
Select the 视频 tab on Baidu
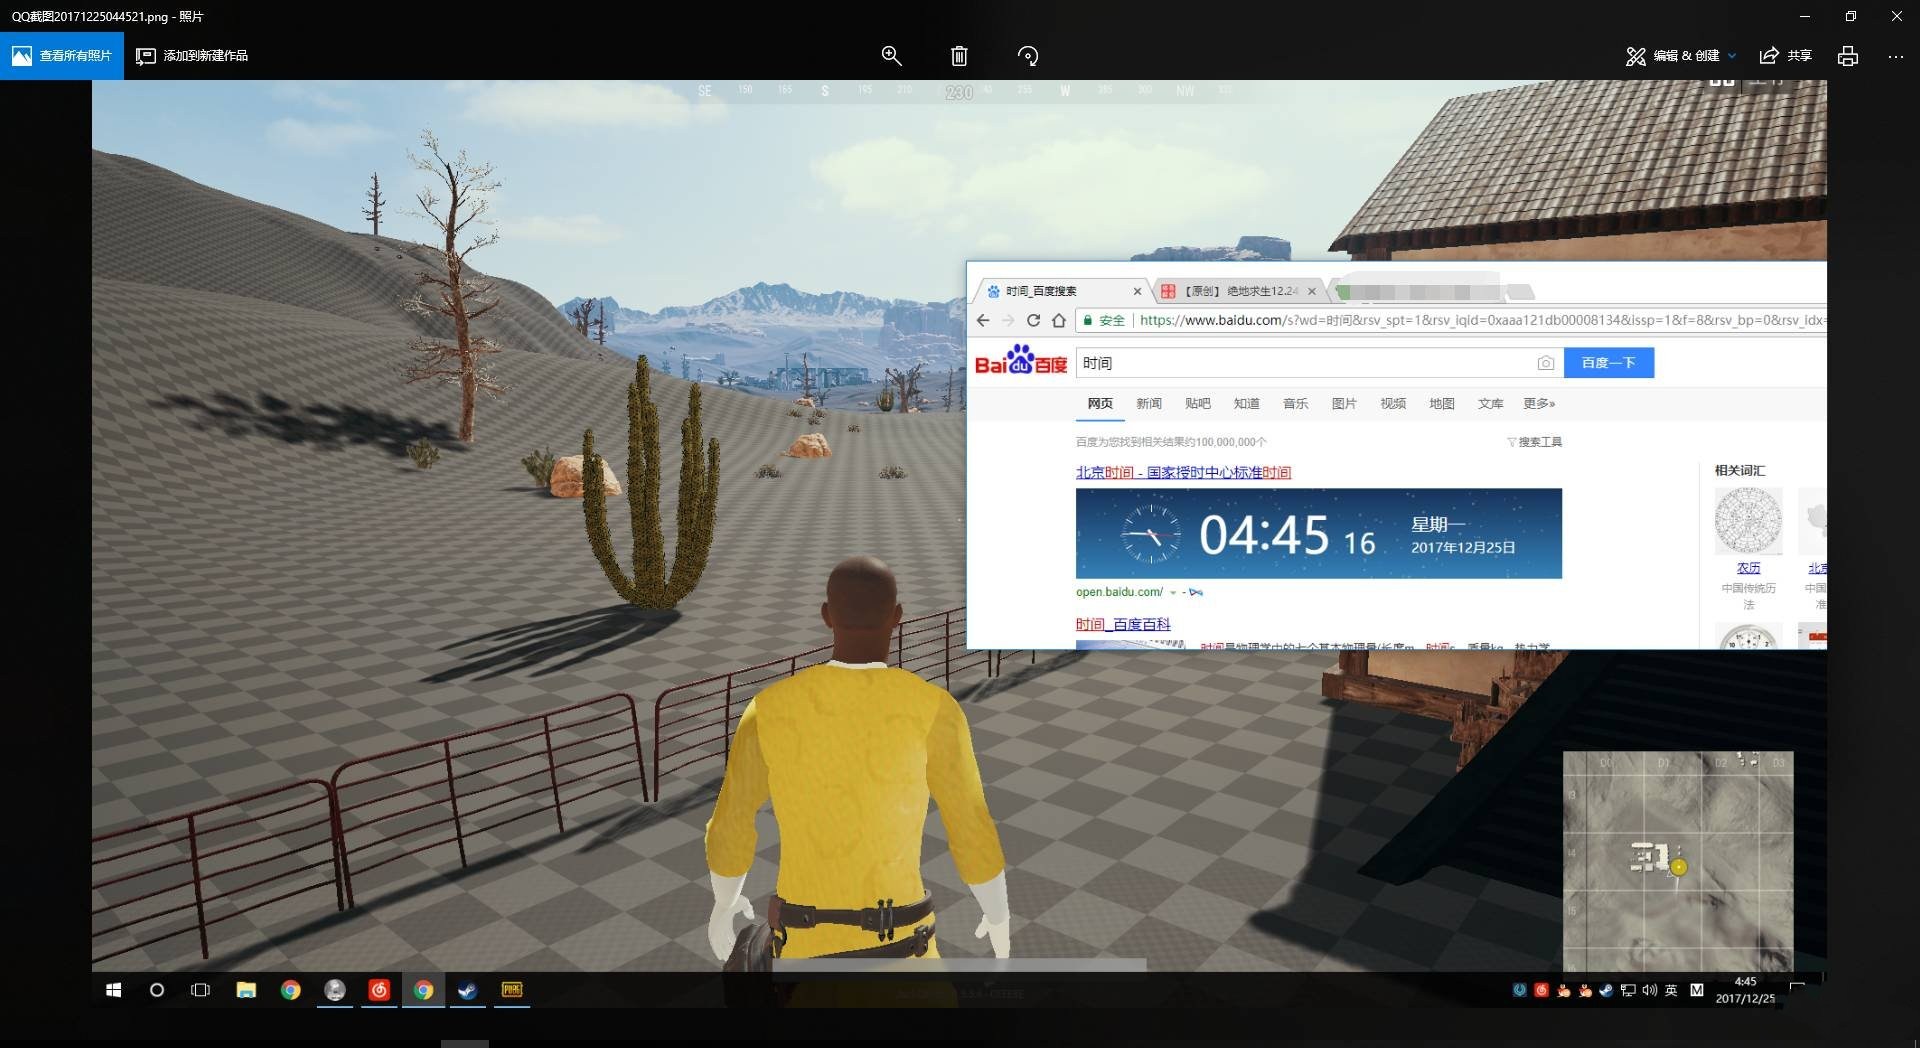pos(1394,404)
